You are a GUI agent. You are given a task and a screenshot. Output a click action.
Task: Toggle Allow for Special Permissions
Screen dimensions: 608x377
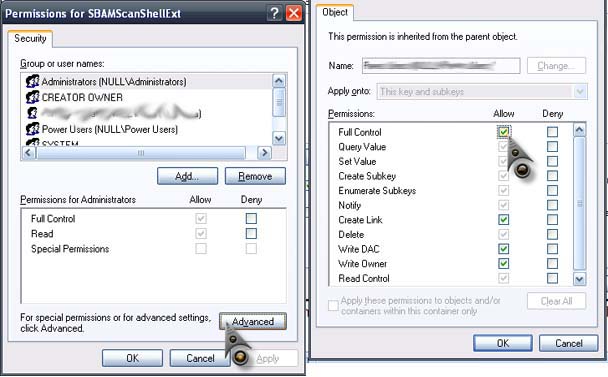tap(201, 249)
